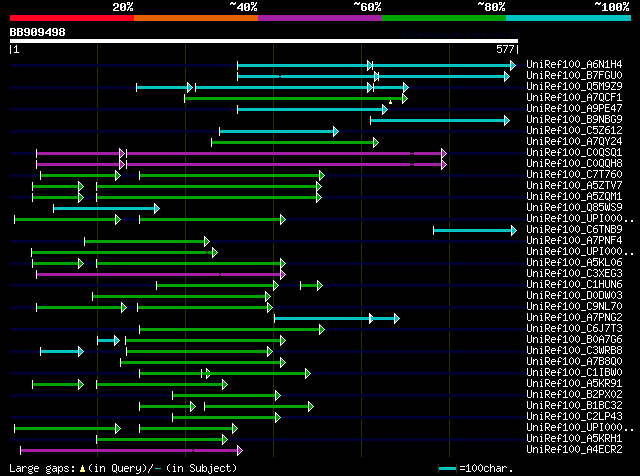This screenshot has width=640, height=476.
Task: Select hit label UniRef100_A7PNF4
Action: 574,241
